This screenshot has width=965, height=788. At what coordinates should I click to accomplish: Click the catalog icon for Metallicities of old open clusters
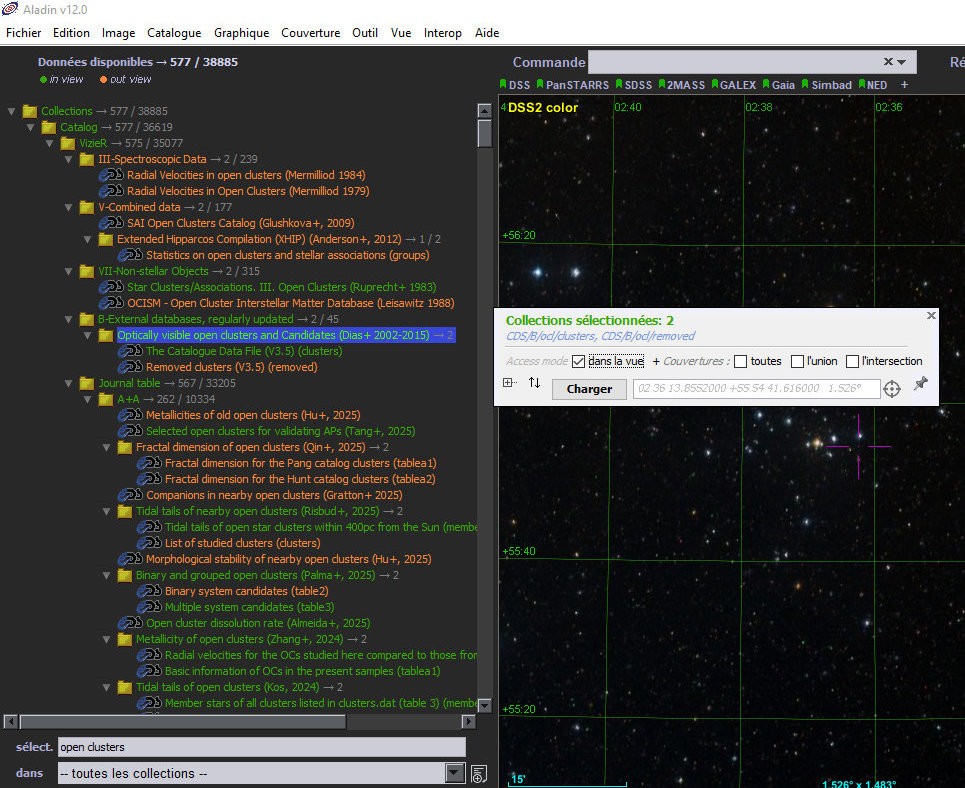click(130, 415)
